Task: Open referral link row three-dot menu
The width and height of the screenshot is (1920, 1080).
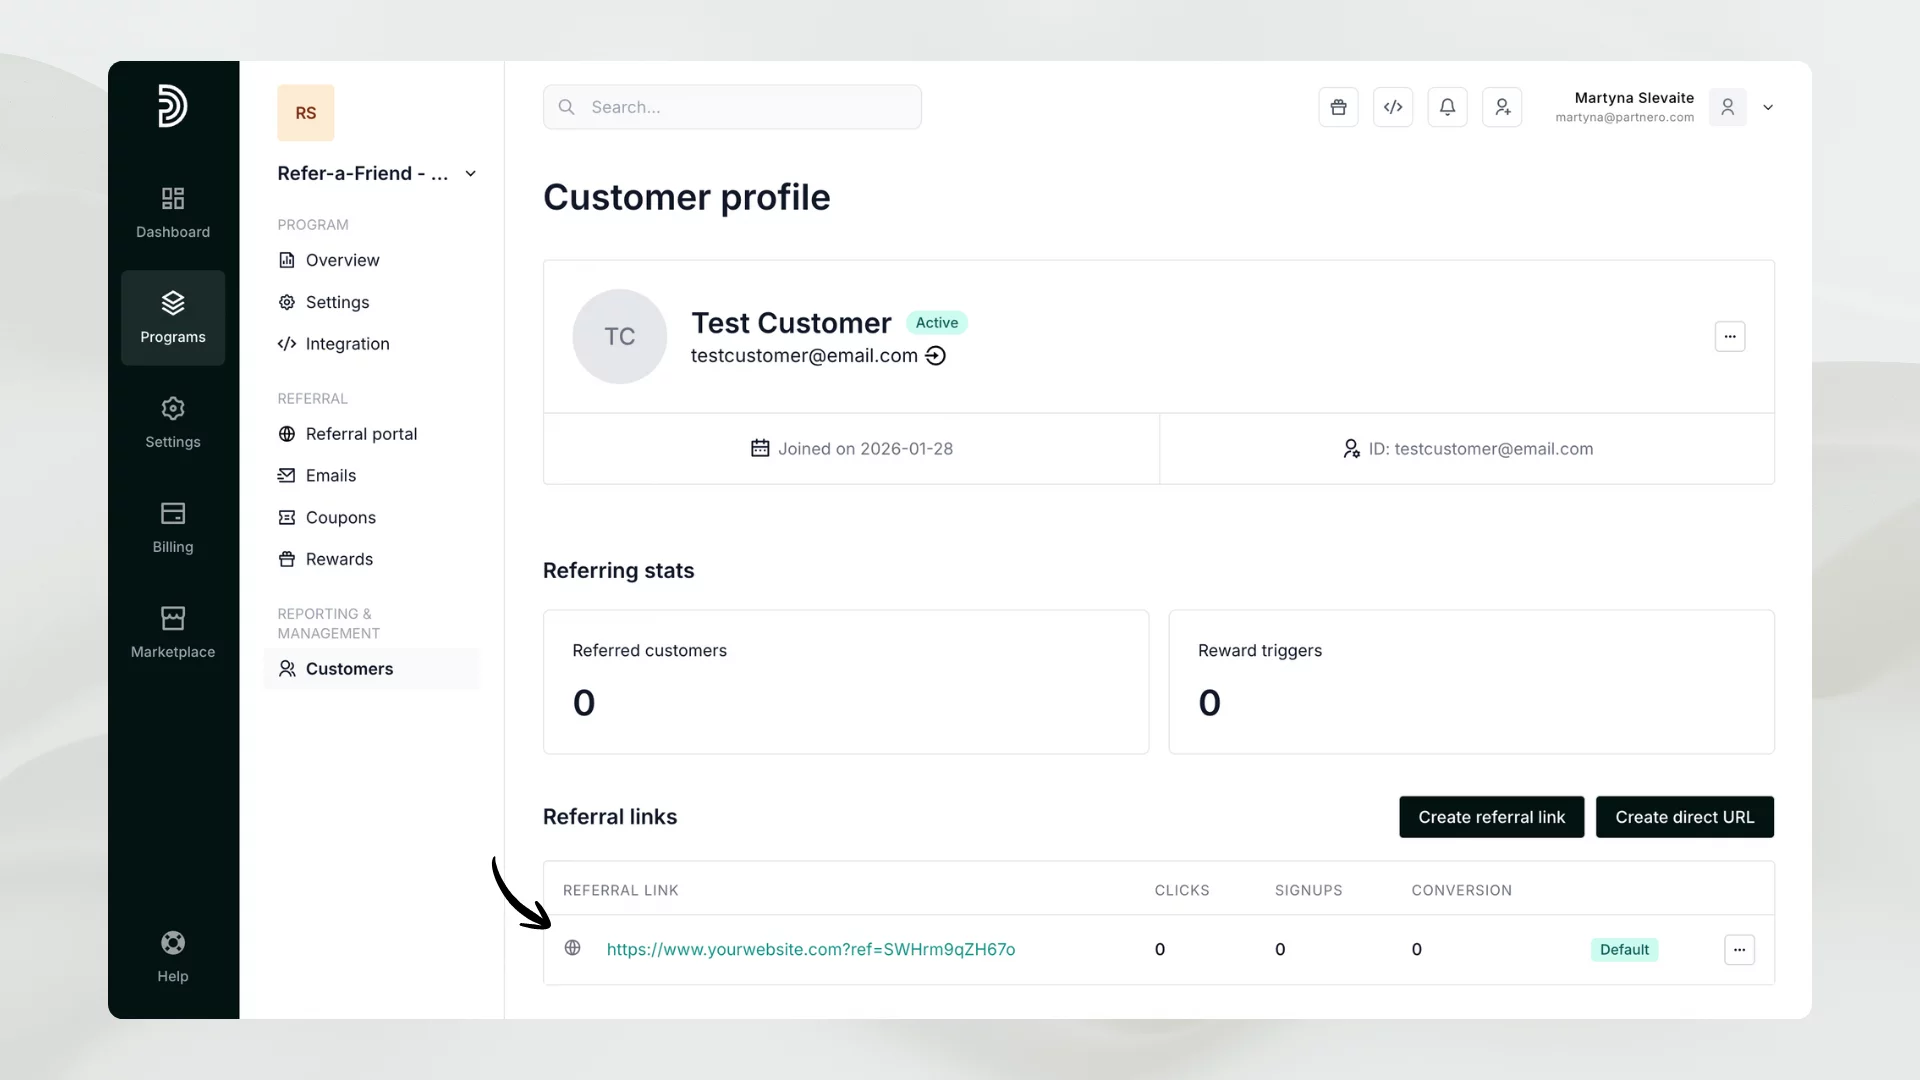Action: pos(1739,950)
